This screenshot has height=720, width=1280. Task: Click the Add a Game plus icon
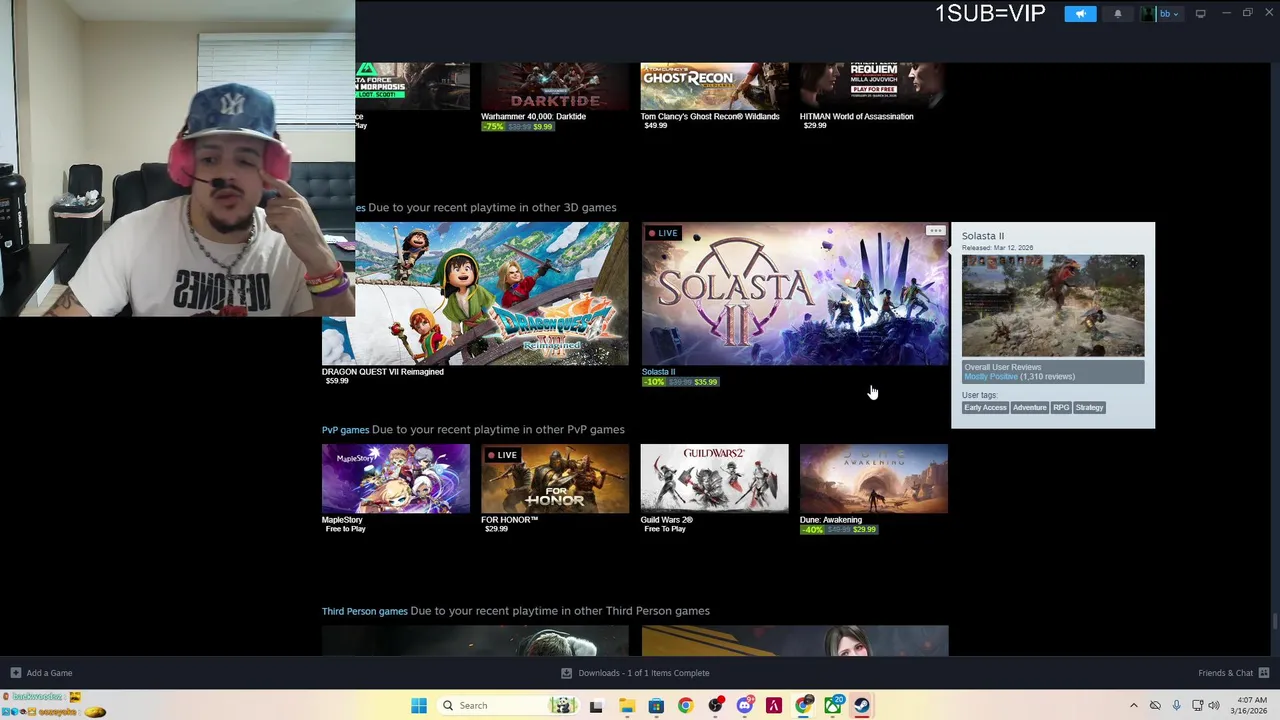(x=15, y=673)
